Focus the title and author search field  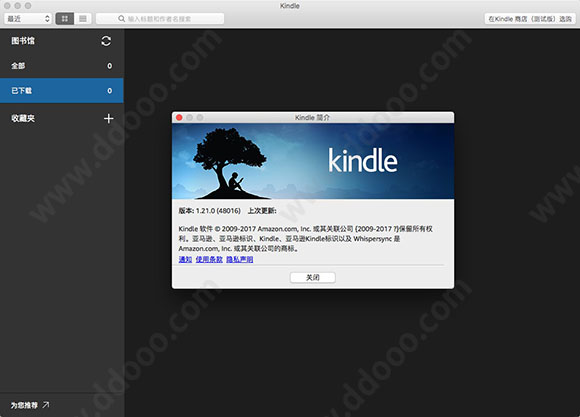[x=160, y=19]
